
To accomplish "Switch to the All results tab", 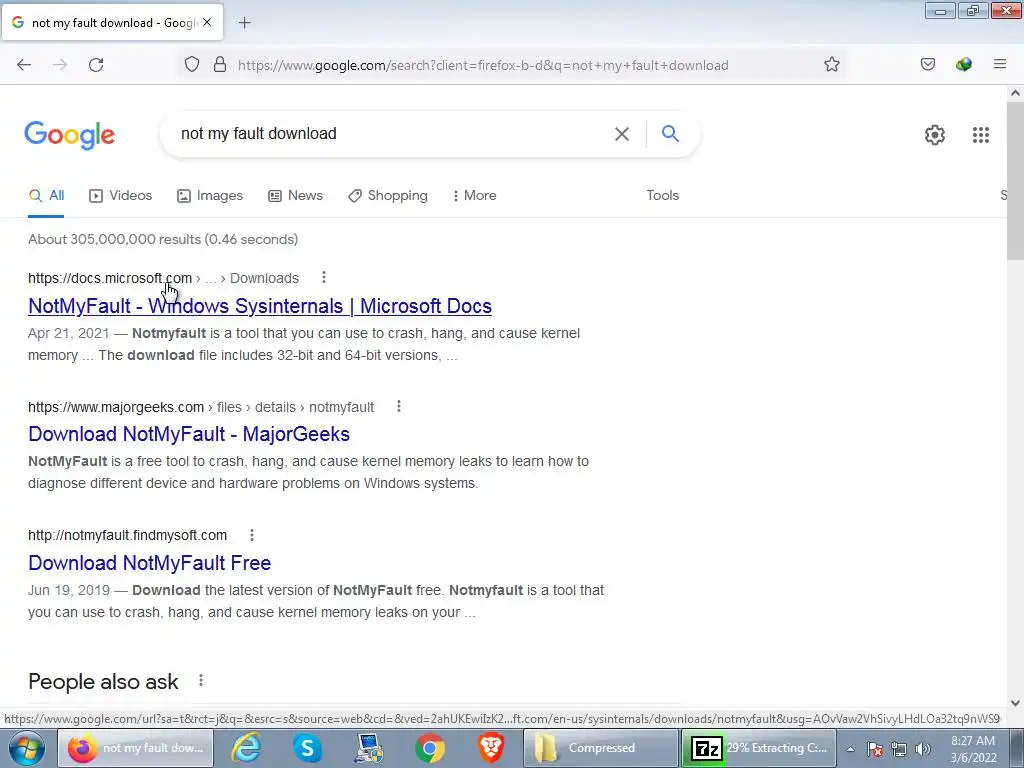I will click(x=46, y=195).
